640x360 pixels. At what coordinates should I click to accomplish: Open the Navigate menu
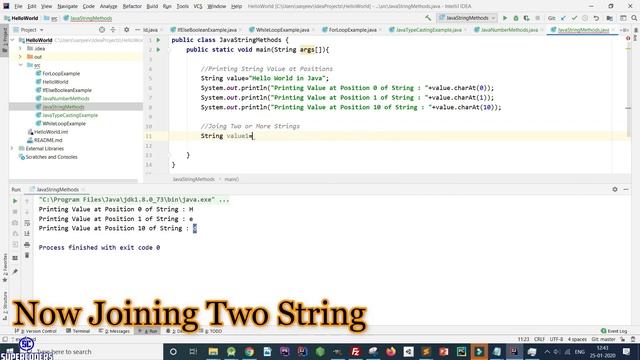(x=67, y=6)
